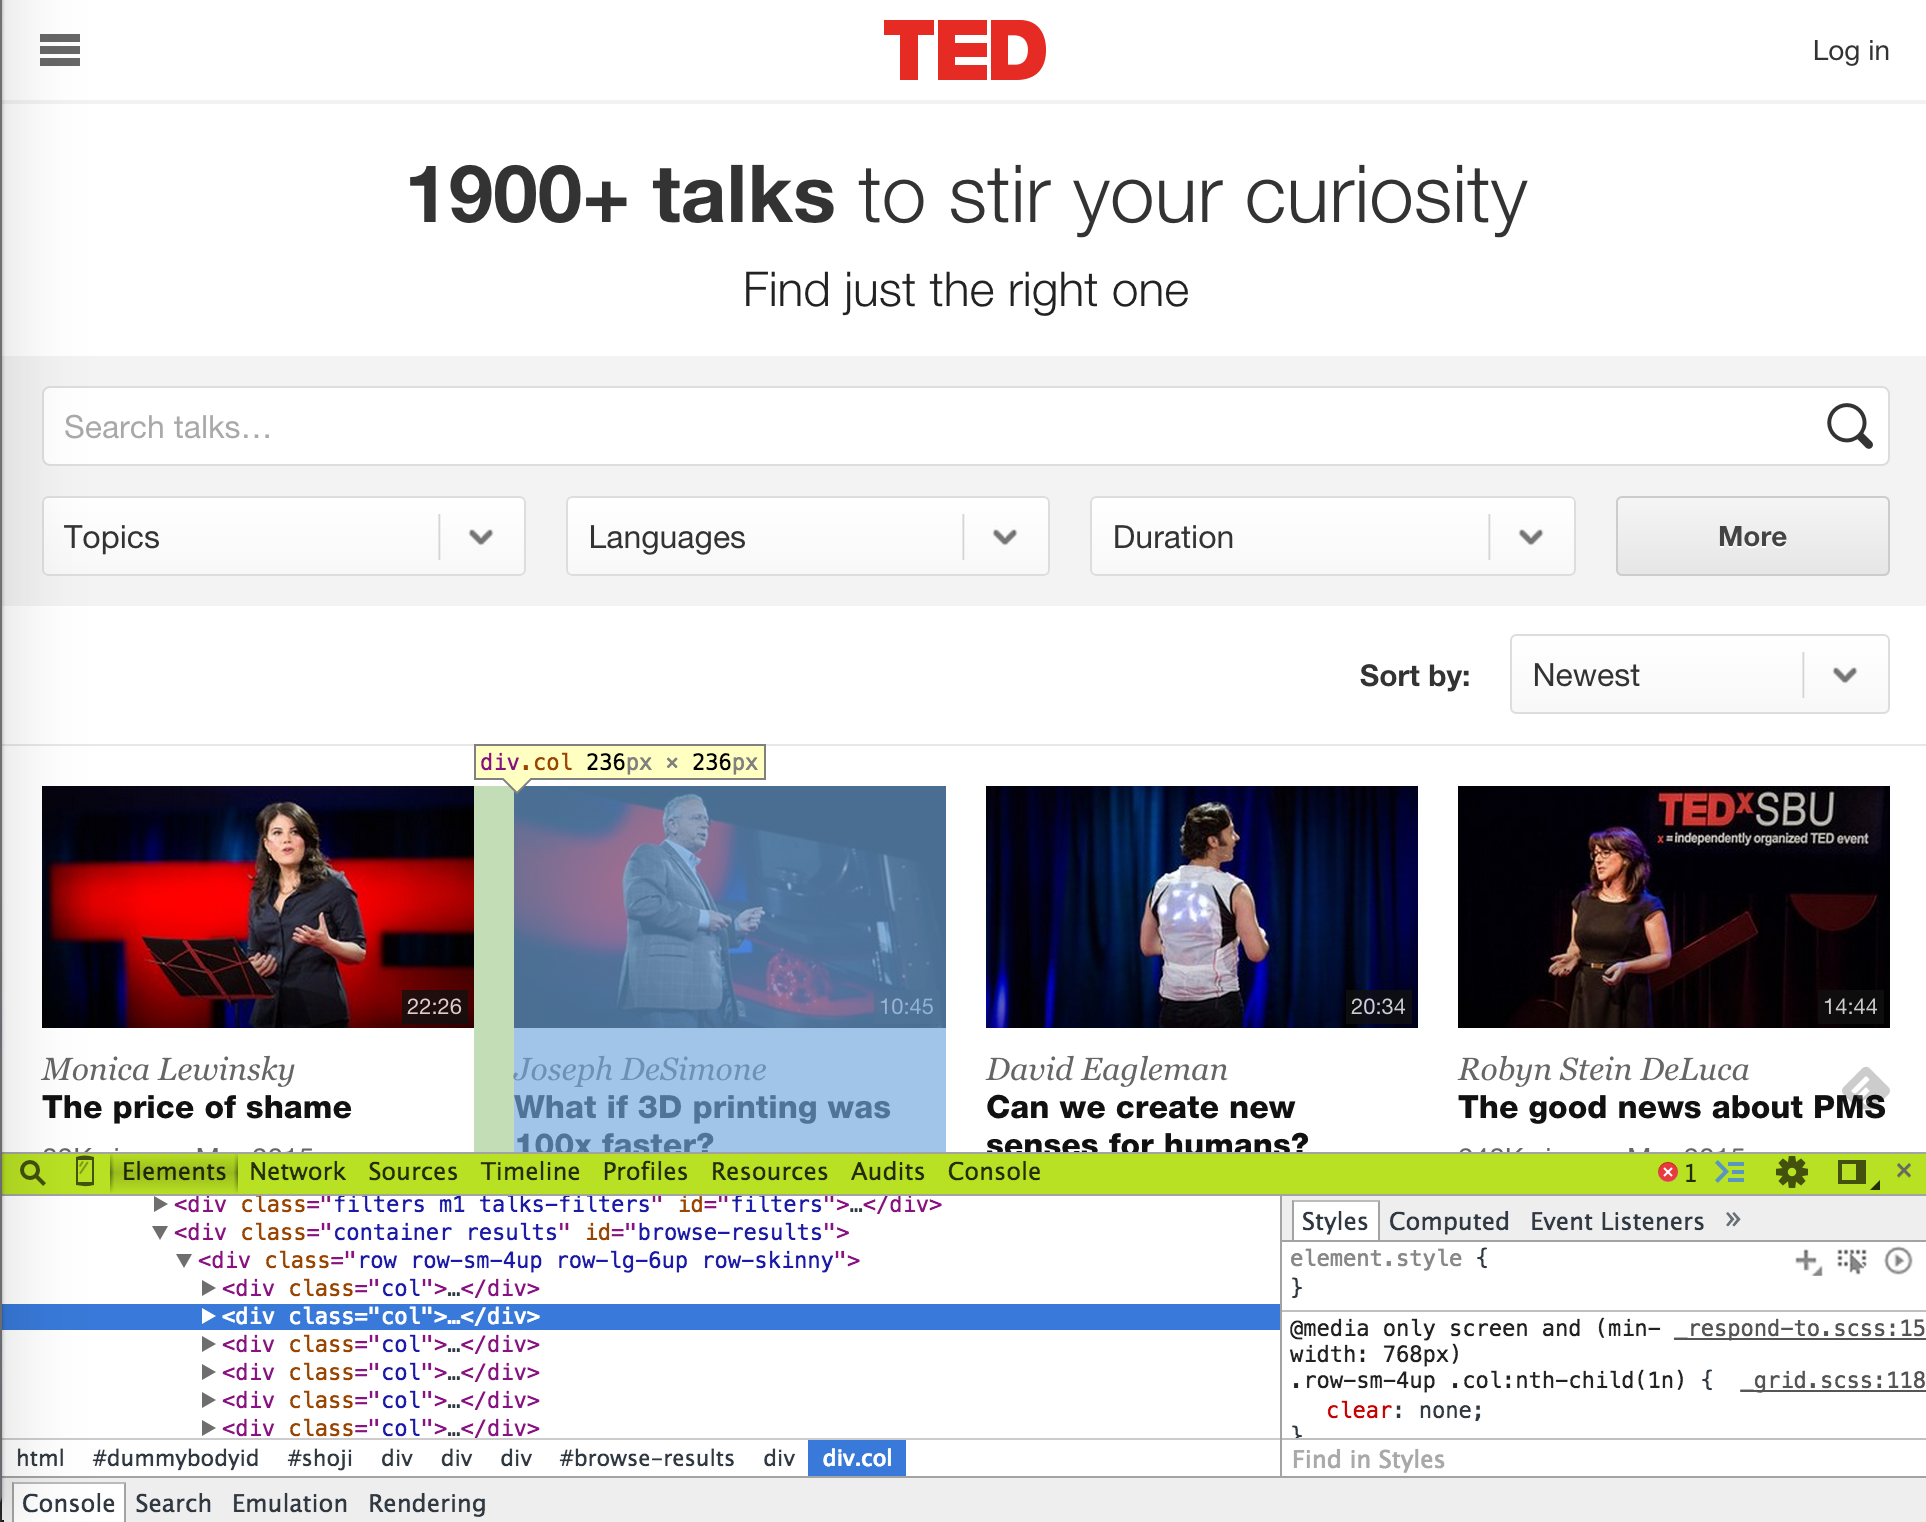Switch to the Sources tab
The width and height of the screenshot is (1926, 1522).
coord(412,1172)
